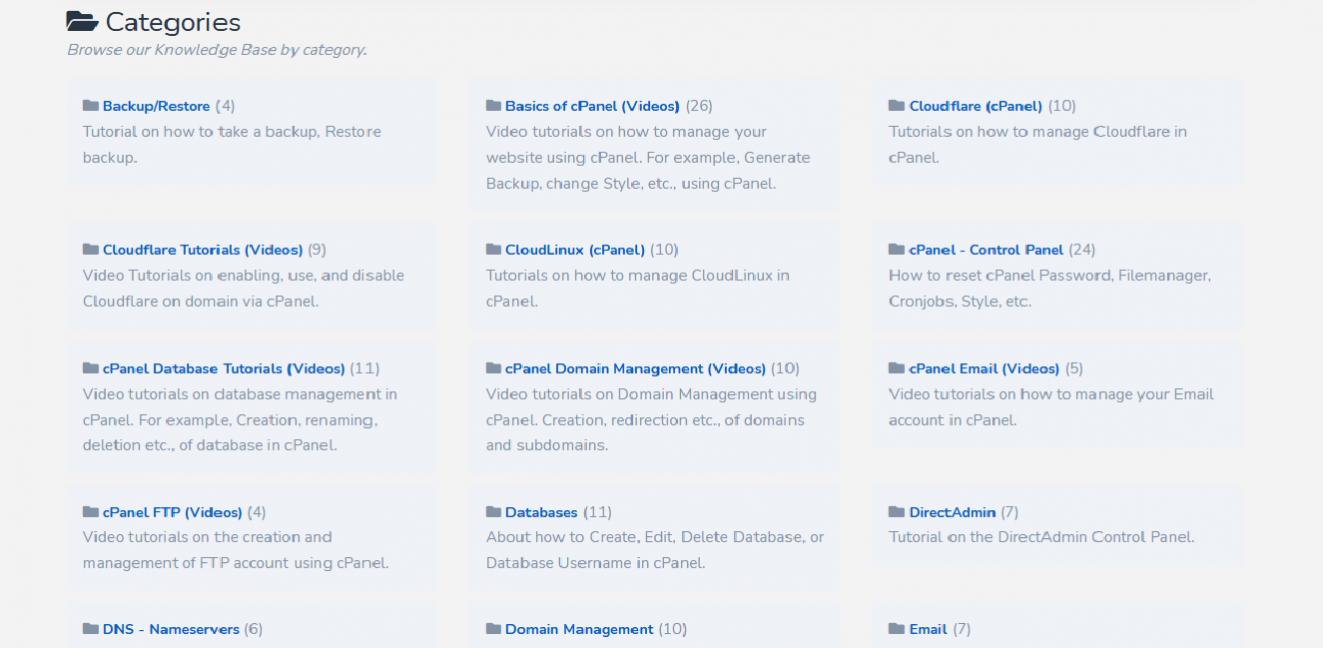Open the cPanel FTP (Videos) category

pyautogui.click(x=172, y=512)
